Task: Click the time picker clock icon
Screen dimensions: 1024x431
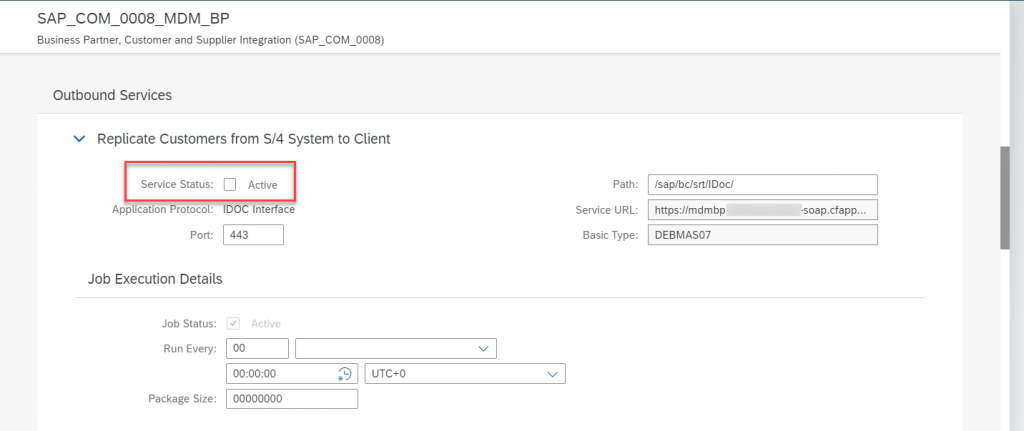Action: coord(345,374)
